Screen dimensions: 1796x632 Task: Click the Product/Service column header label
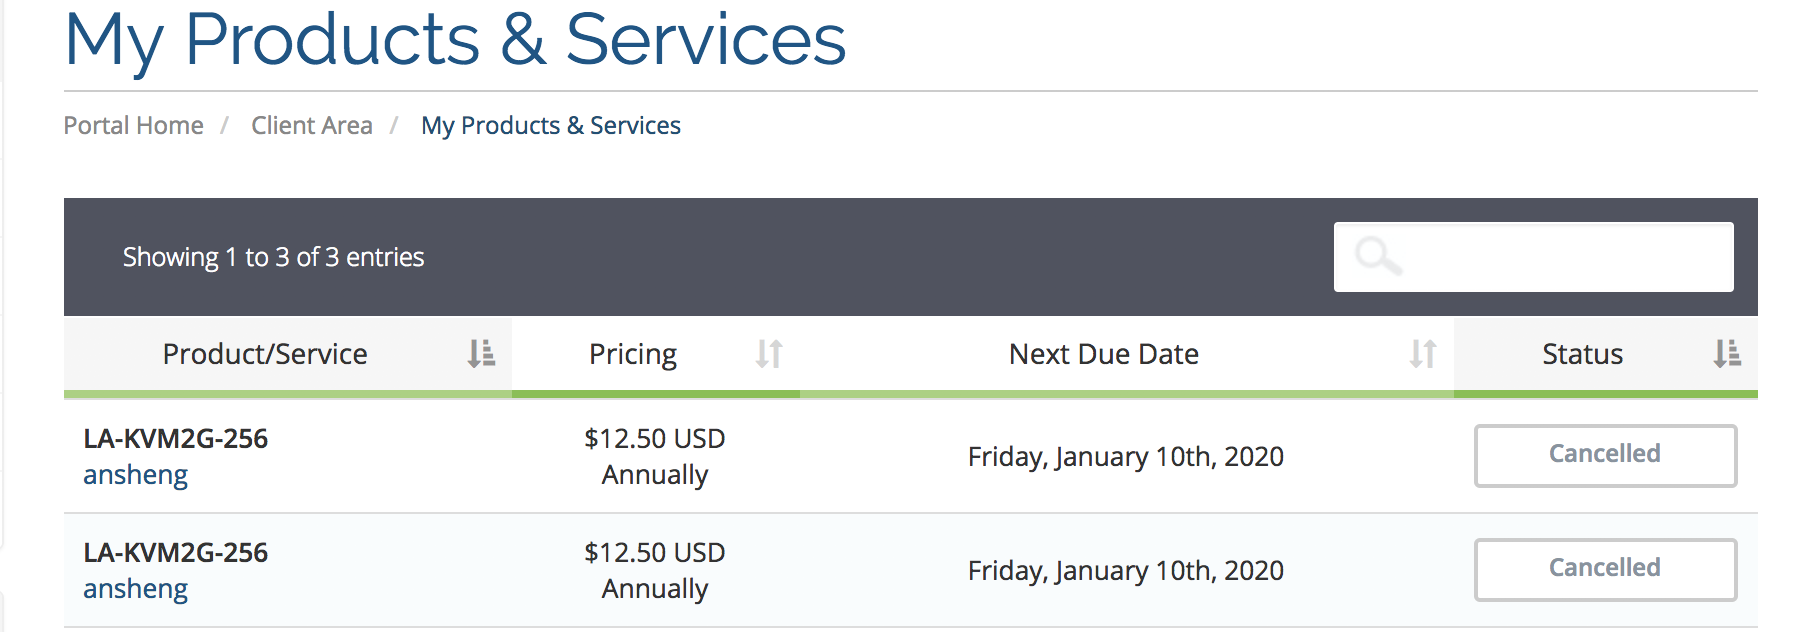click(x=265, y=354)
